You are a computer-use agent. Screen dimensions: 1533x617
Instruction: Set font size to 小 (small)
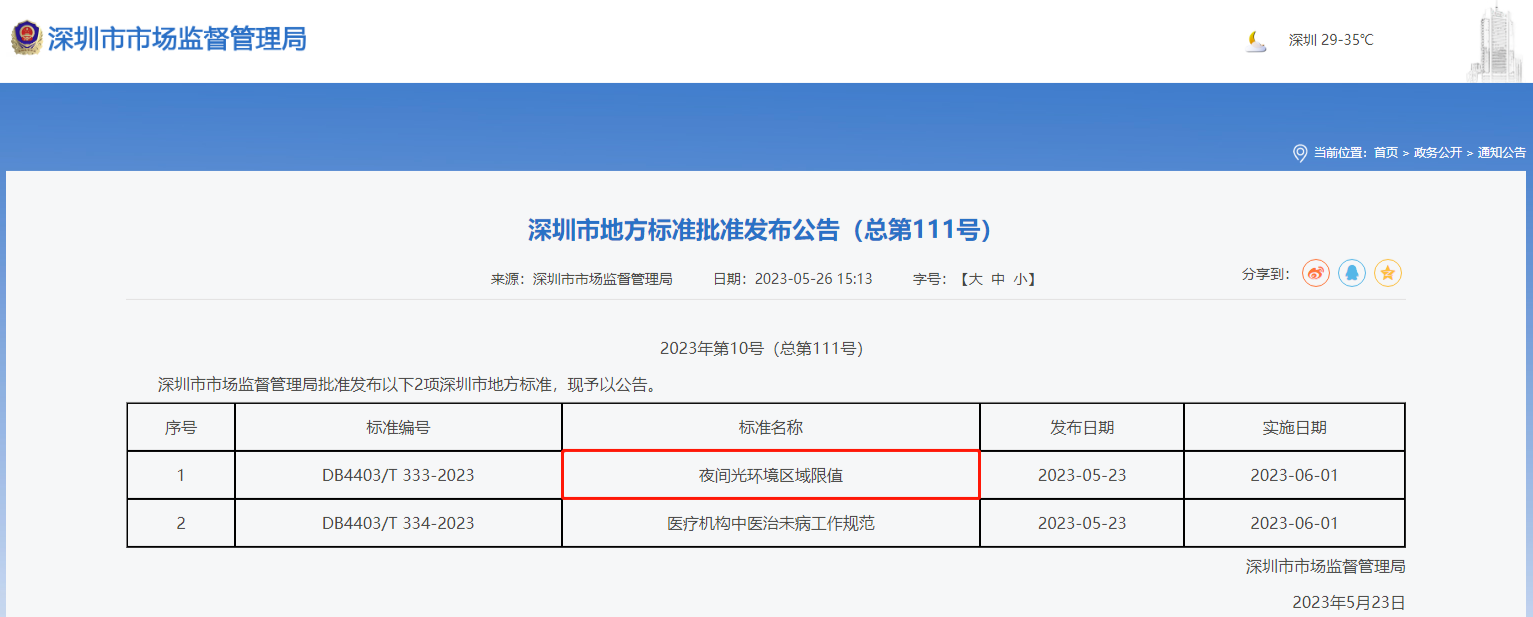[1019, 279]
